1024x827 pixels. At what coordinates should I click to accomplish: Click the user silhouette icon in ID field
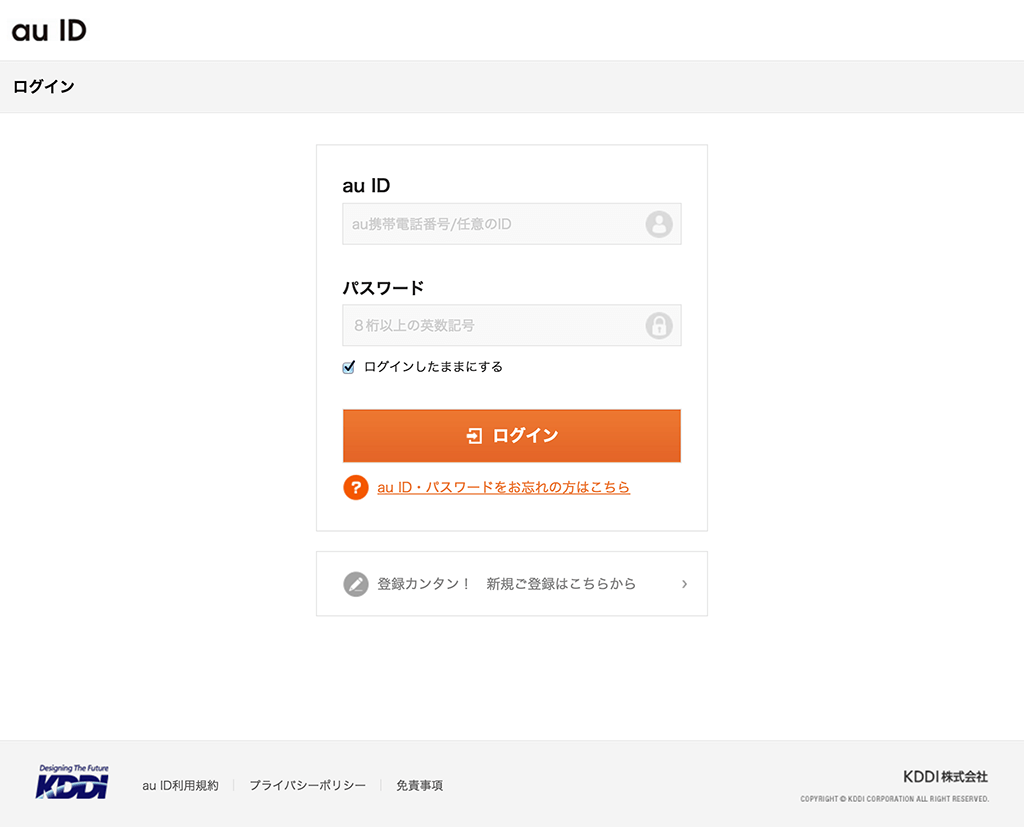coord(659,224)
